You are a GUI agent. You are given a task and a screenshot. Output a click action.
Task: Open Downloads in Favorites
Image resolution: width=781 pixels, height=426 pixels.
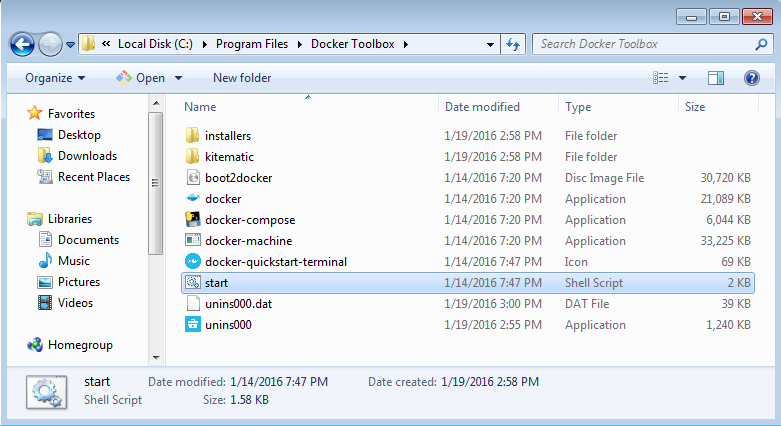(x=87, y=156)
